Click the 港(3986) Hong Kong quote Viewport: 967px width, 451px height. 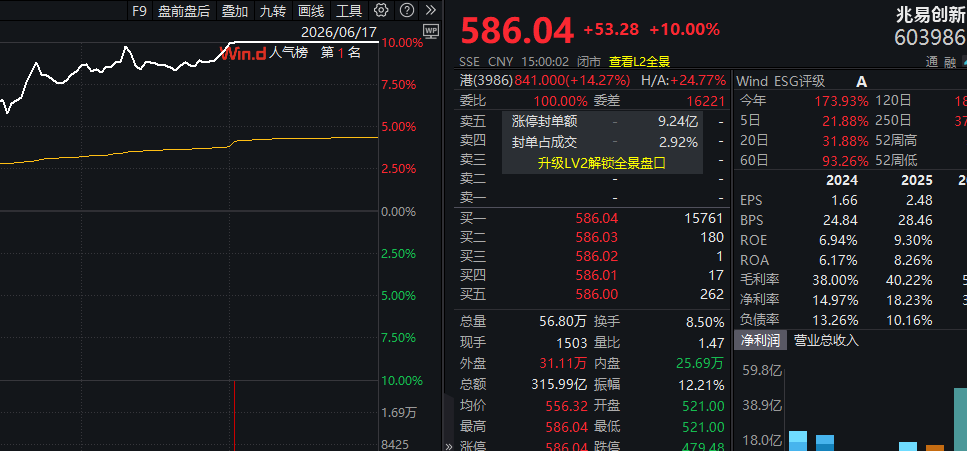click(x=545, y=81)
